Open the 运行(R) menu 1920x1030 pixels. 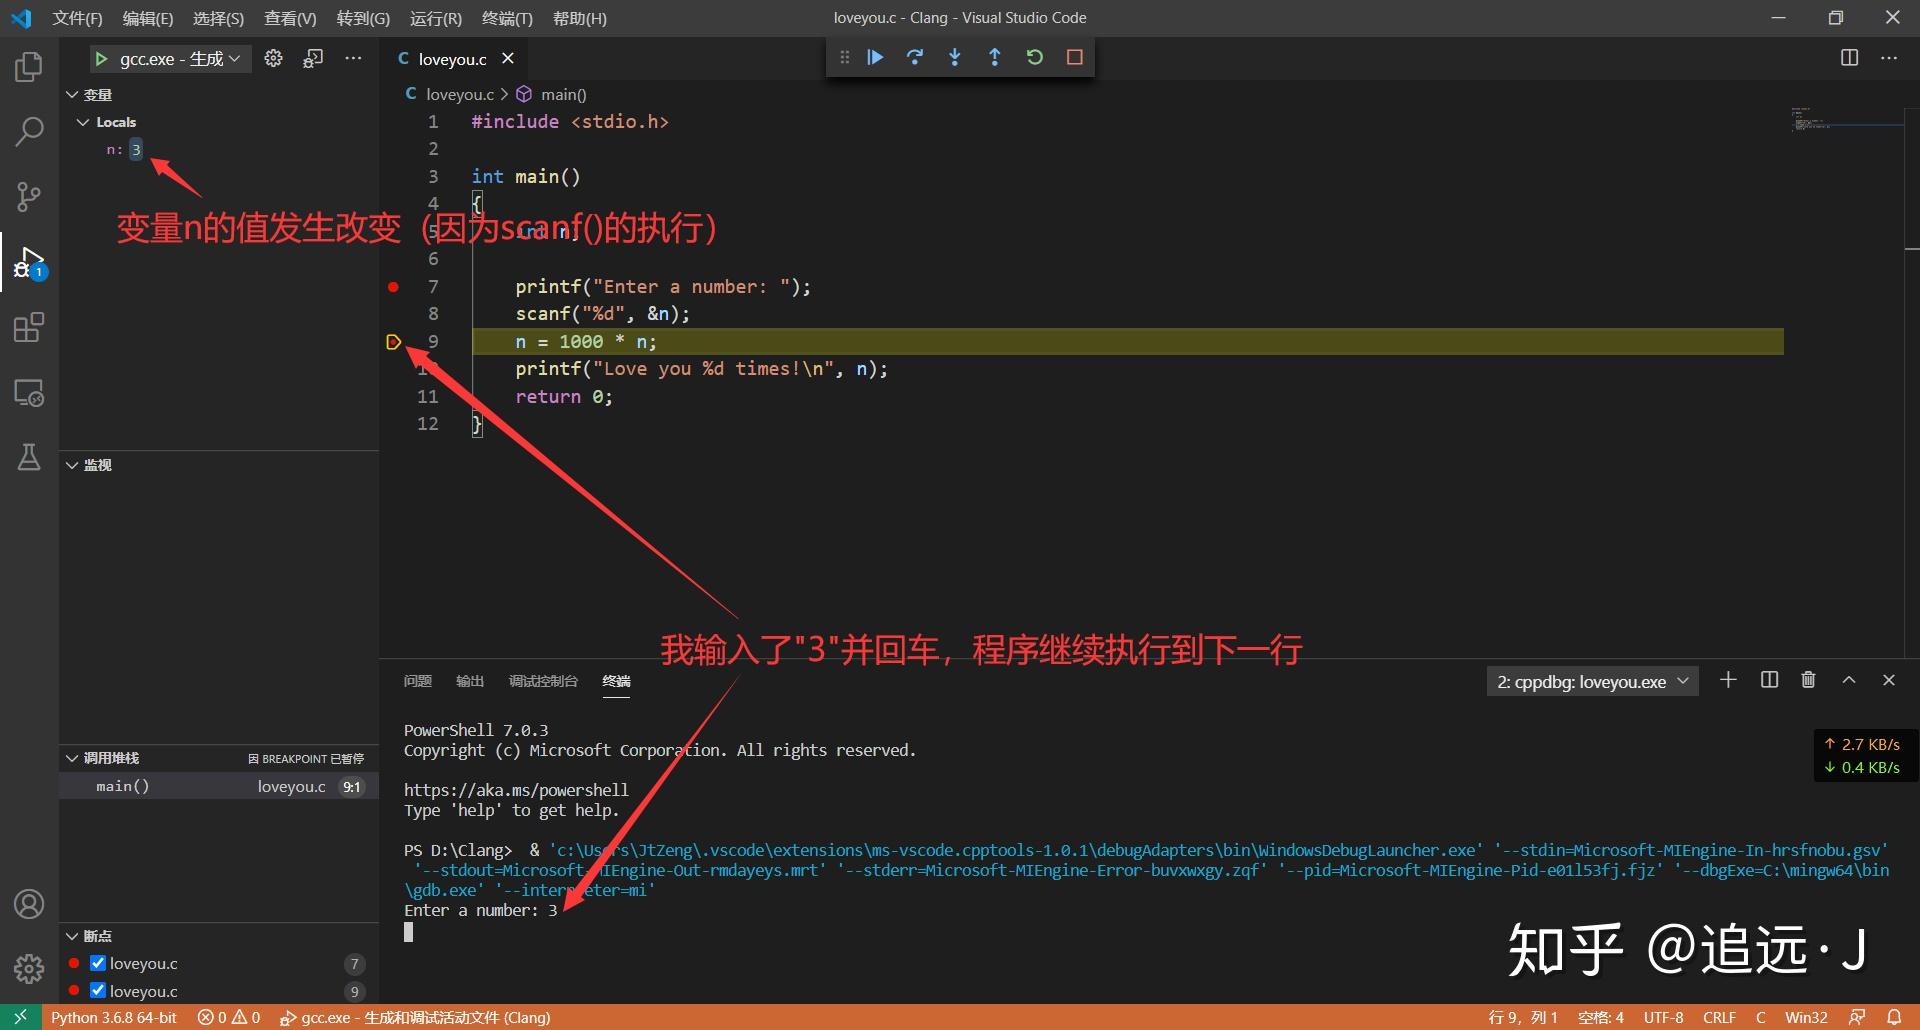click(x=434, y=18)
